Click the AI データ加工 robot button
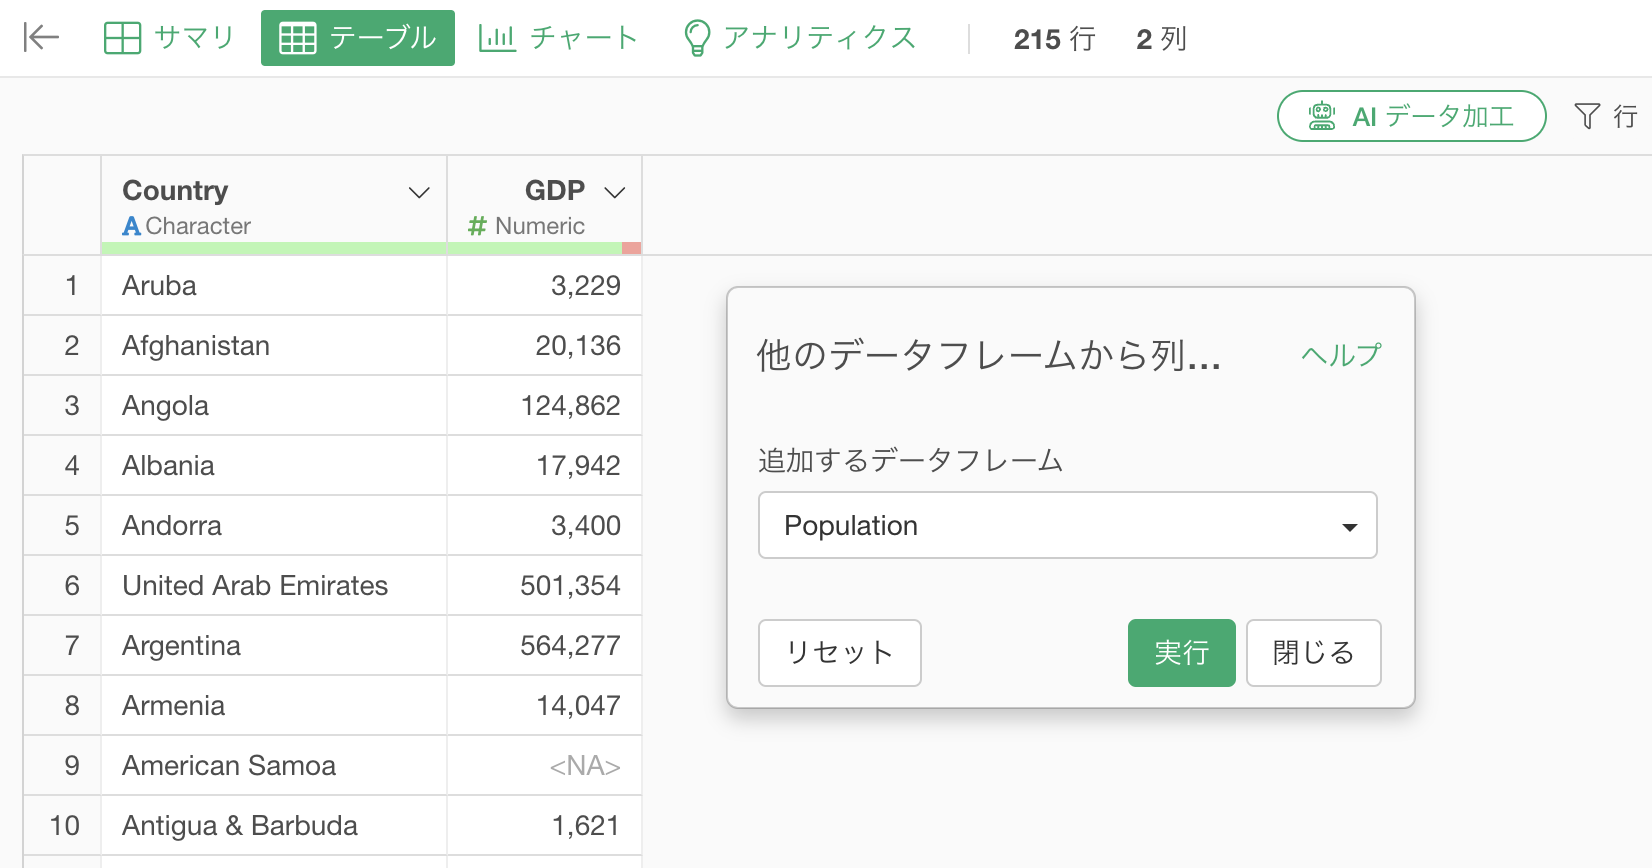The width and height of the screenshot is (1652, 868). click(1411, 116)
